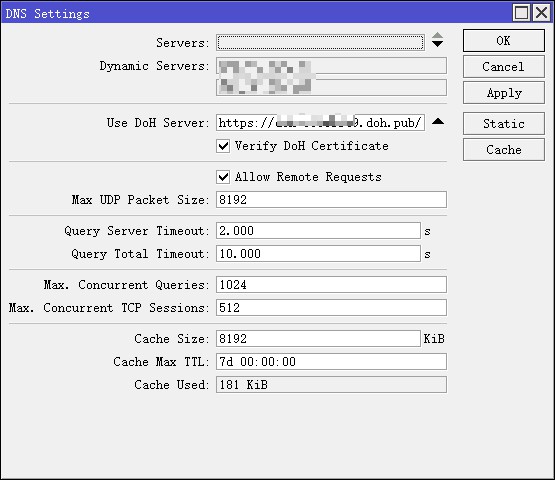Click the Cache Used value 181 KiB
Screen dimensions: 555x480
[331, 385]
